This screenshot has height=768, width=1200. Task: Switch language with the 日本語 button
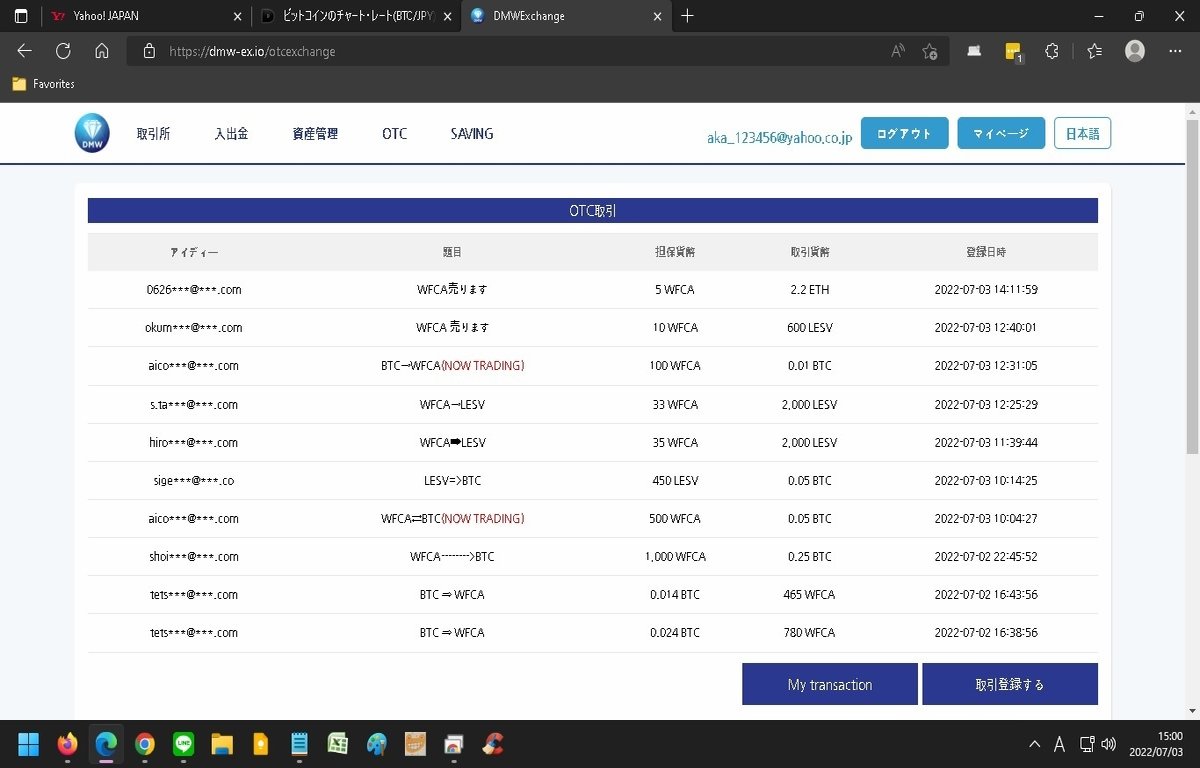click(x=1082, y=132)
